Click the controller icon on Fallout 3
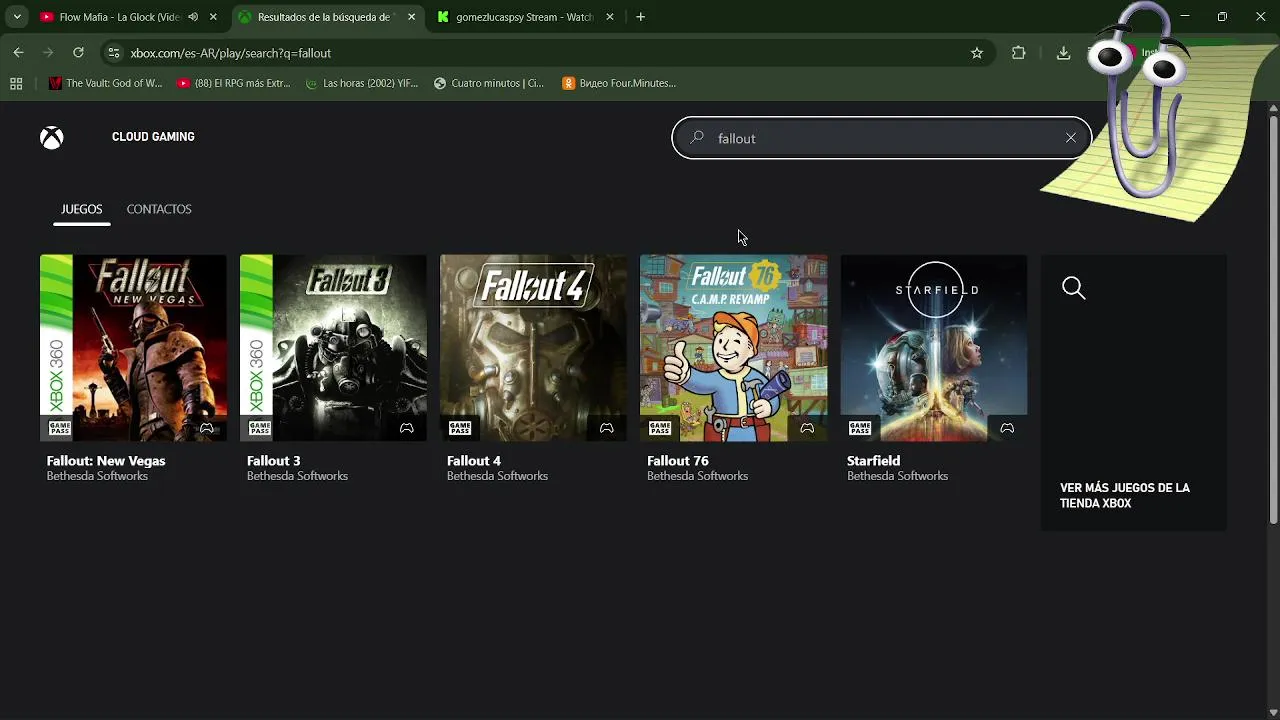1280x720 pixels. click(x=406, y=428)
